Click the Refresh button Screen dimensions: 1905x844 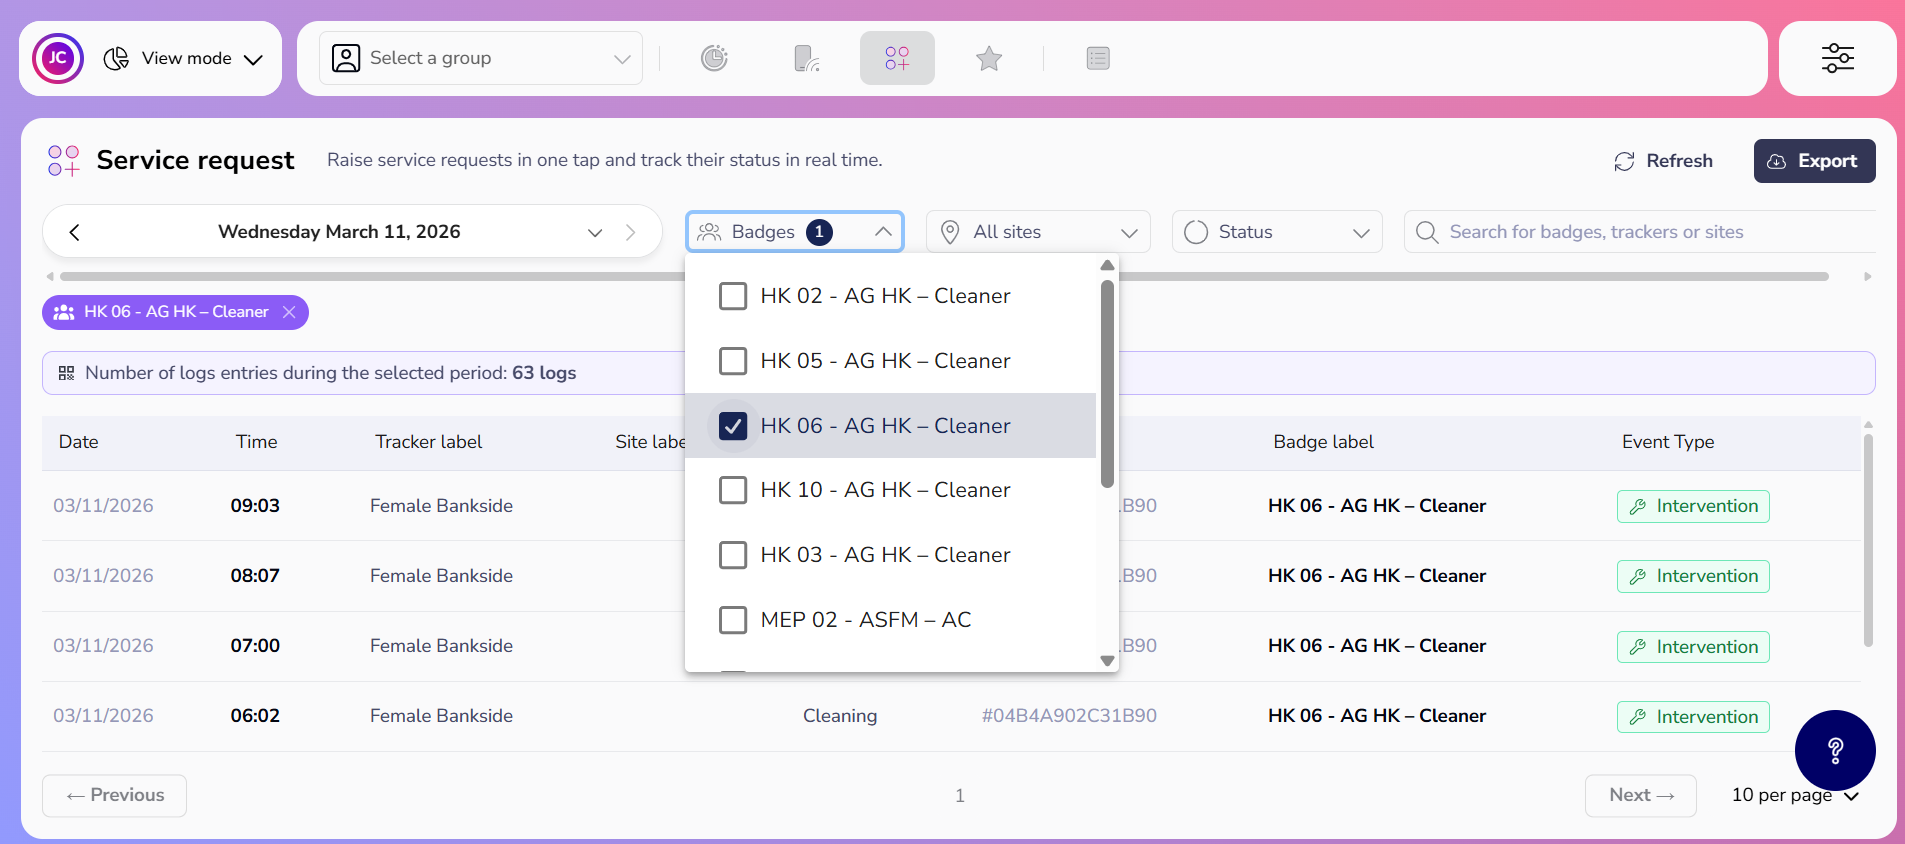point(1663,161)
